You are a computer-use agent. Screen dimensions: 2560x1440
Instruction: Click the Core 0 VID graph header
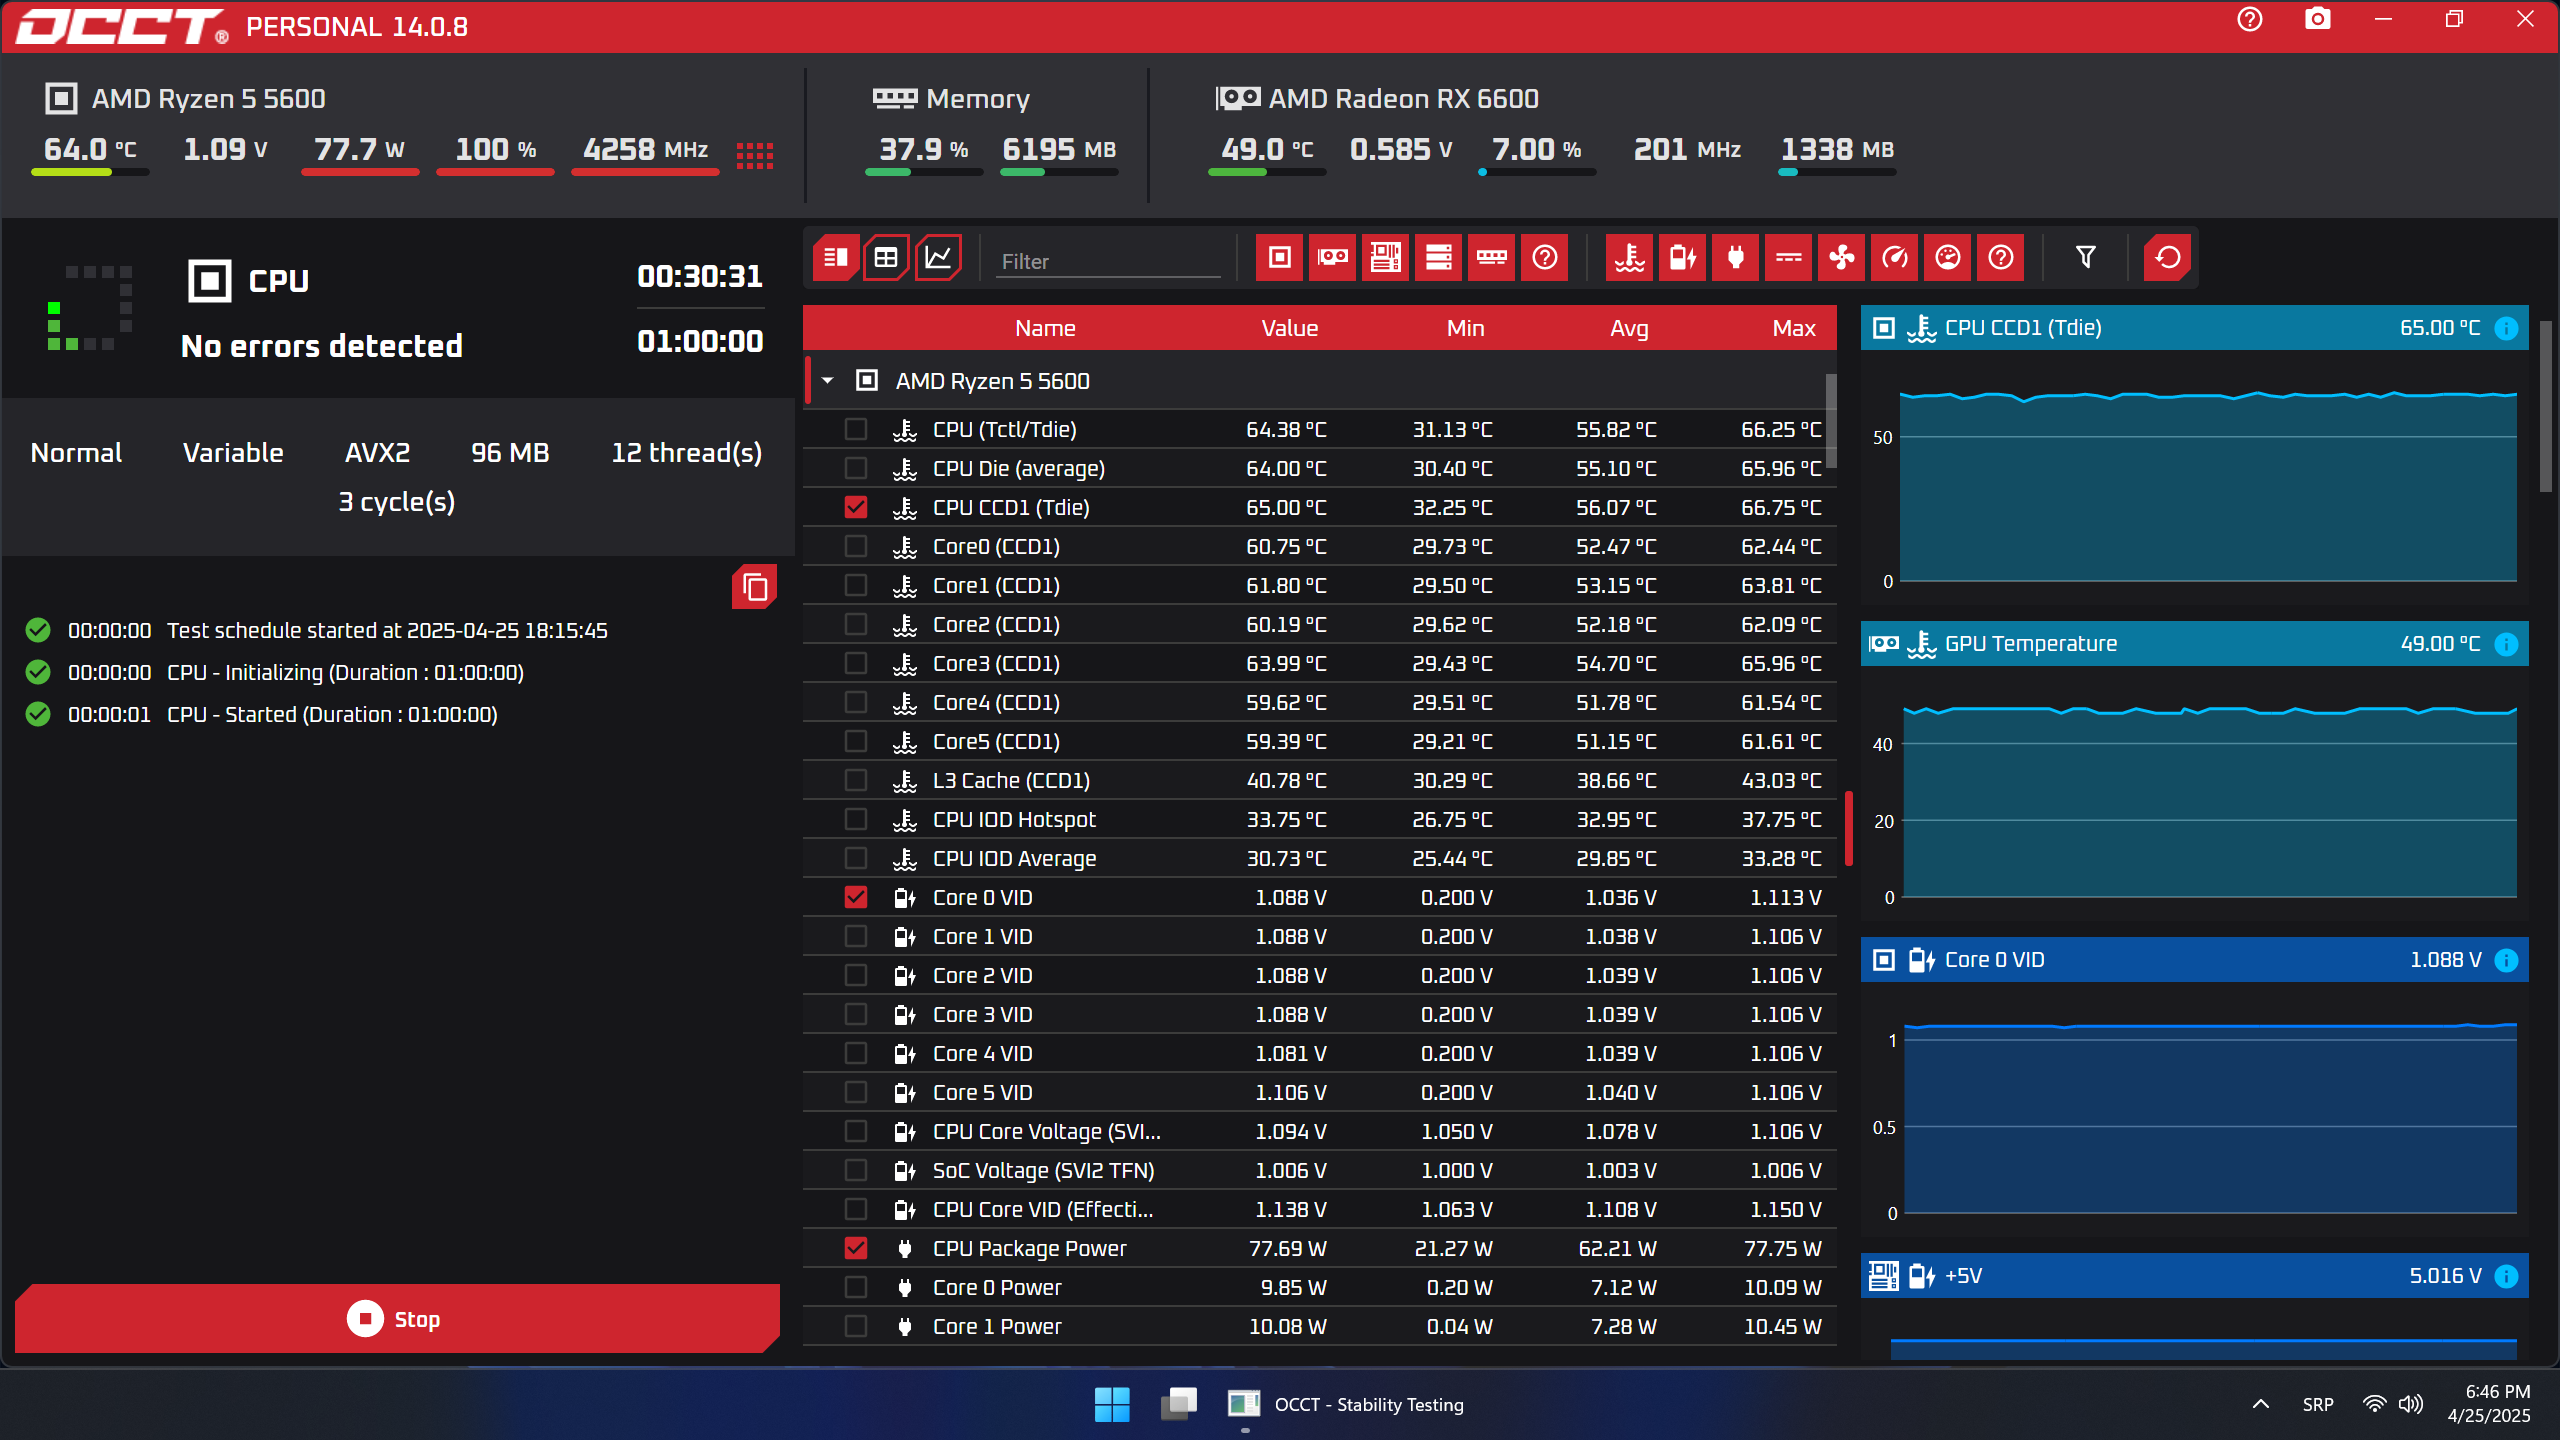2194,960
